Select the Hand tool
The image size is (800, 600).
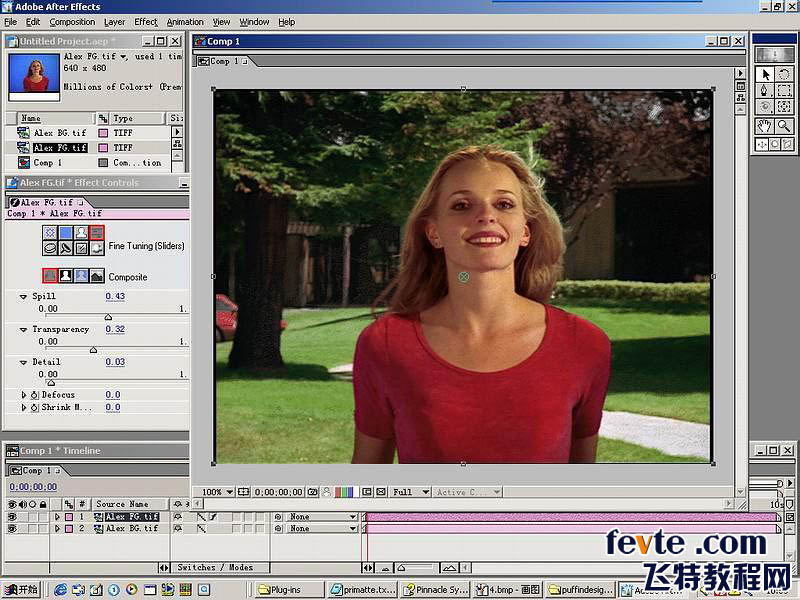[765, 126]
